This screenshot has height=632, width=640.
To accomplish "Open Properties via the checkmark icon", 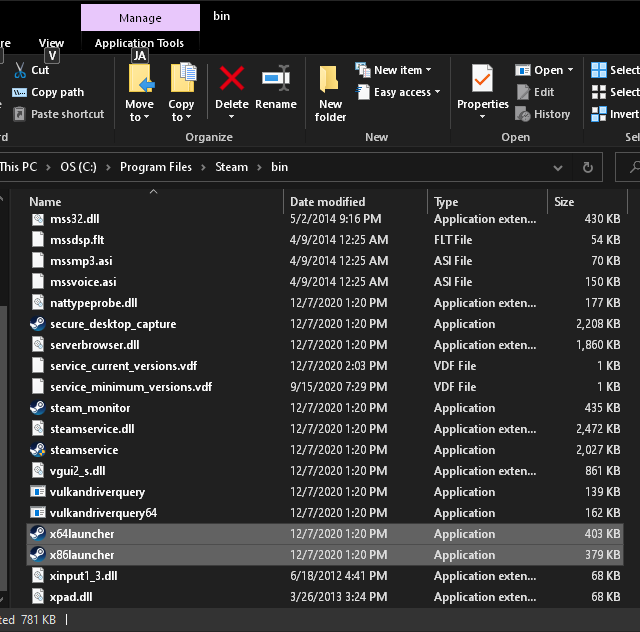I will tap(482, 78).
